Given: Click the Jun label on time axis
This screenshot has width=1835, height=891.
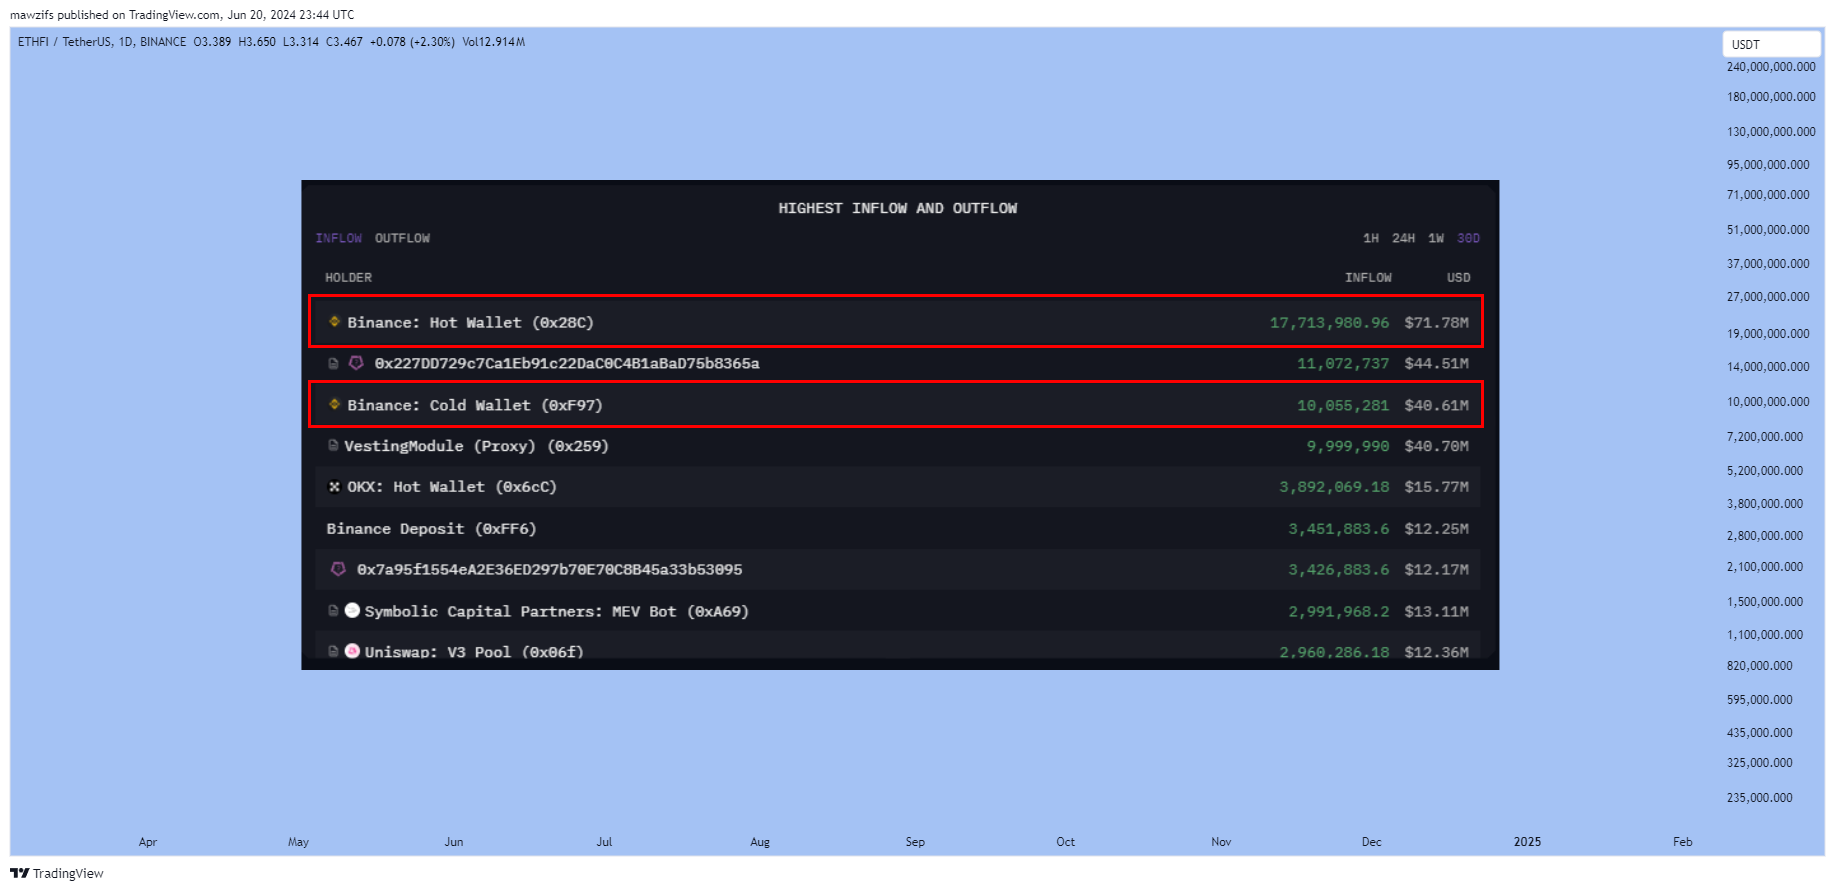Looking at the screenshot, I should pos(454,842).
